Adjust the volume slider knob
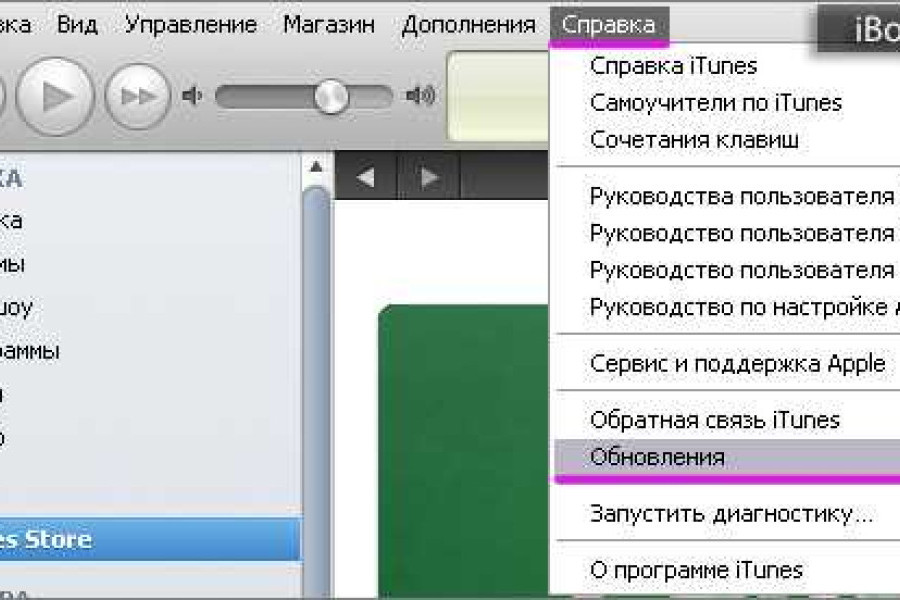 point(328,96)
